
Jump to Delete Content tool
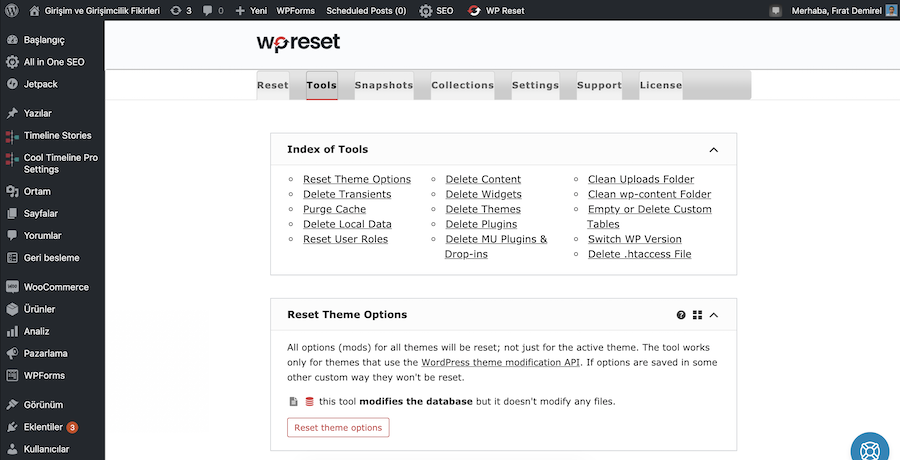[x=483, y=179]
